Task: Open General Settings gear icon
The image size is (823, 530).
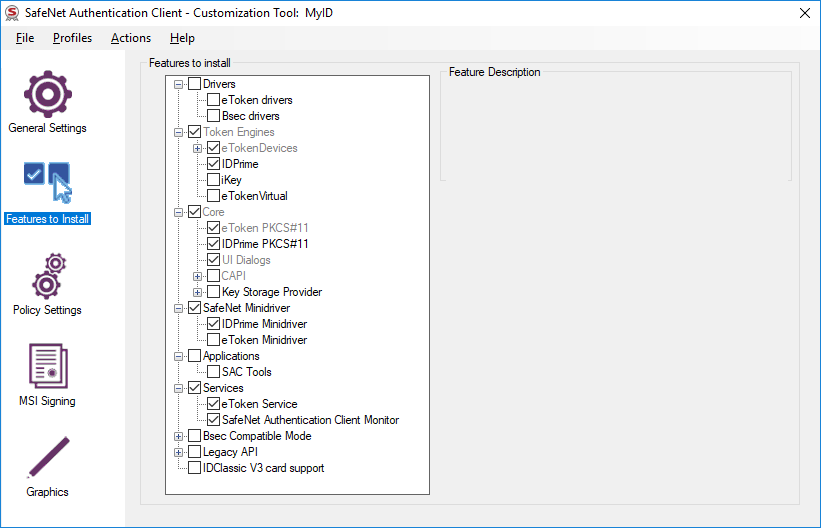Action: click(x=47, y=93)
